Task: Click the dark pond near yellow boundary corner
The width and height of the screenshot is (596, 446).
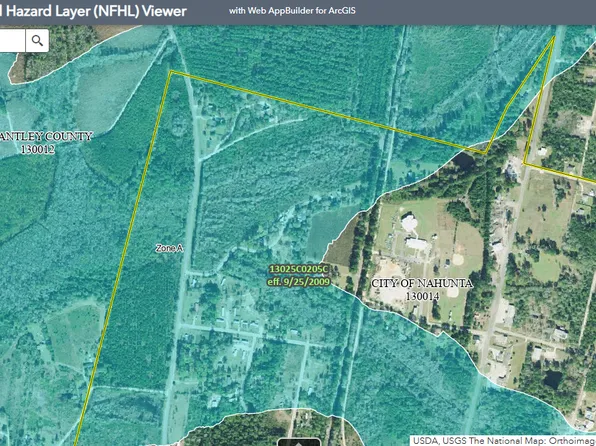Action: (464, 161)
